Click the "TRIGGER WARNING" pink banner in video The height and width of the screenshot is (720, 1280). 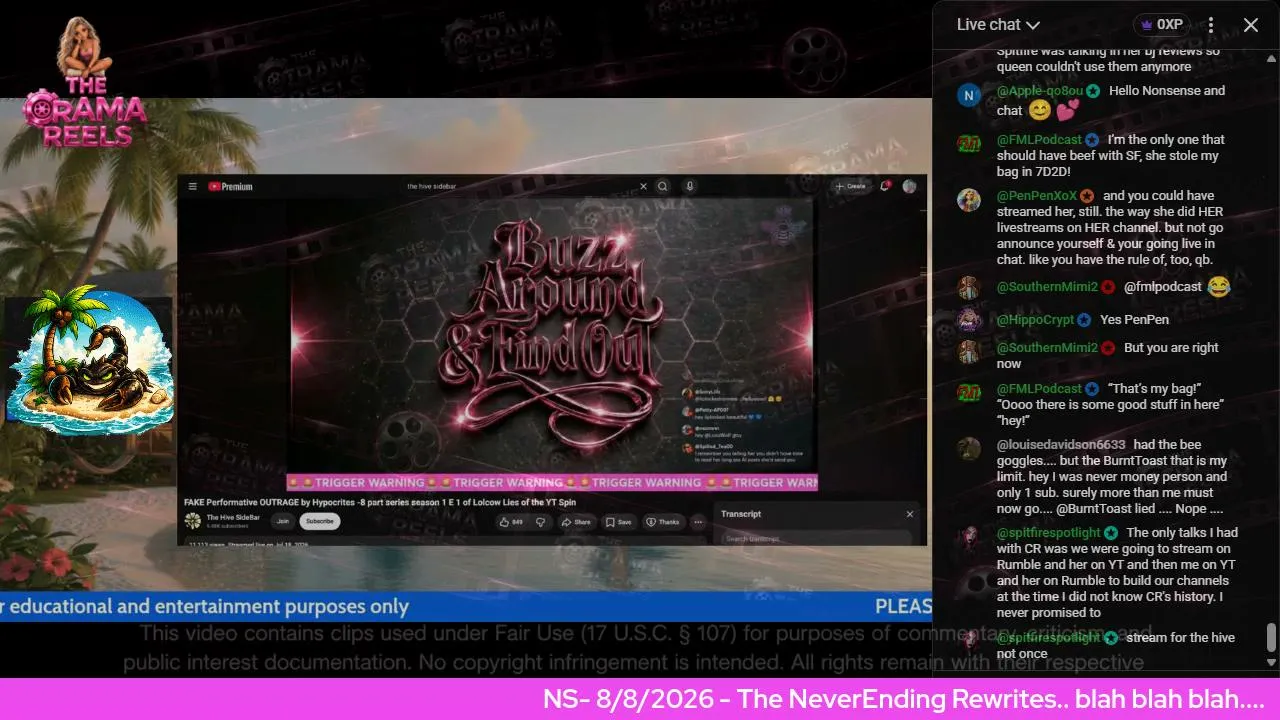coord(552,483)
